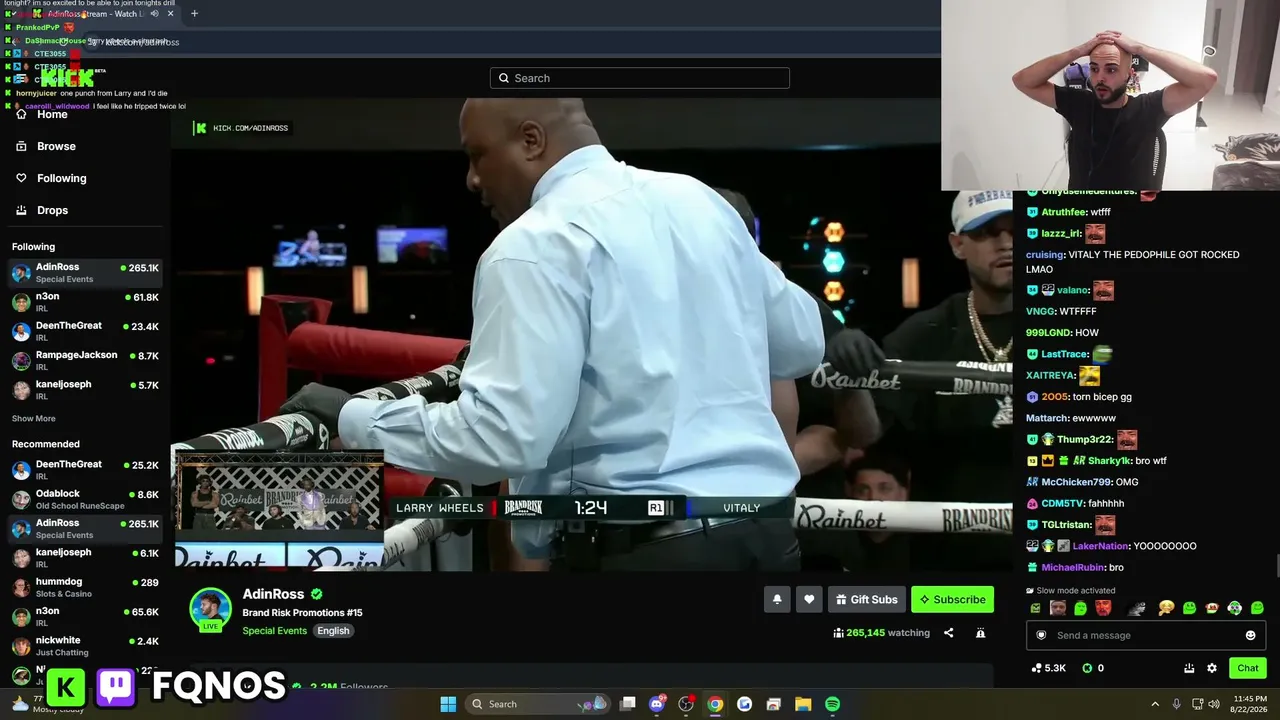
Task: Insert the red-faced quick emote
Action: (1102, 608)
